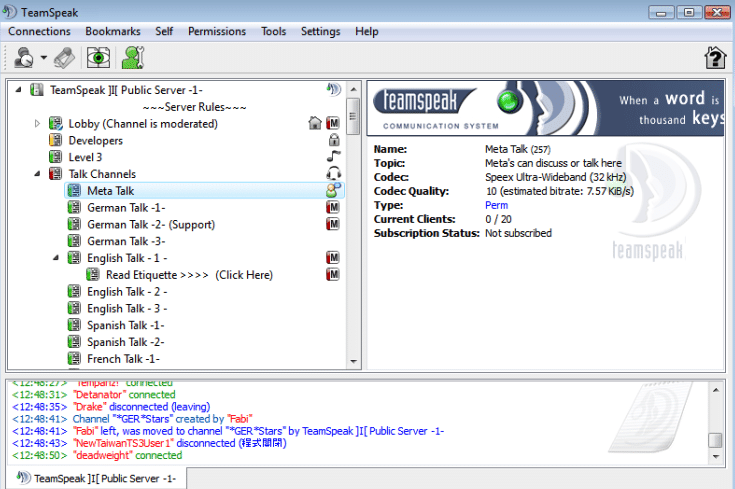Click the padlock icon next to Developers

(334, 141)
